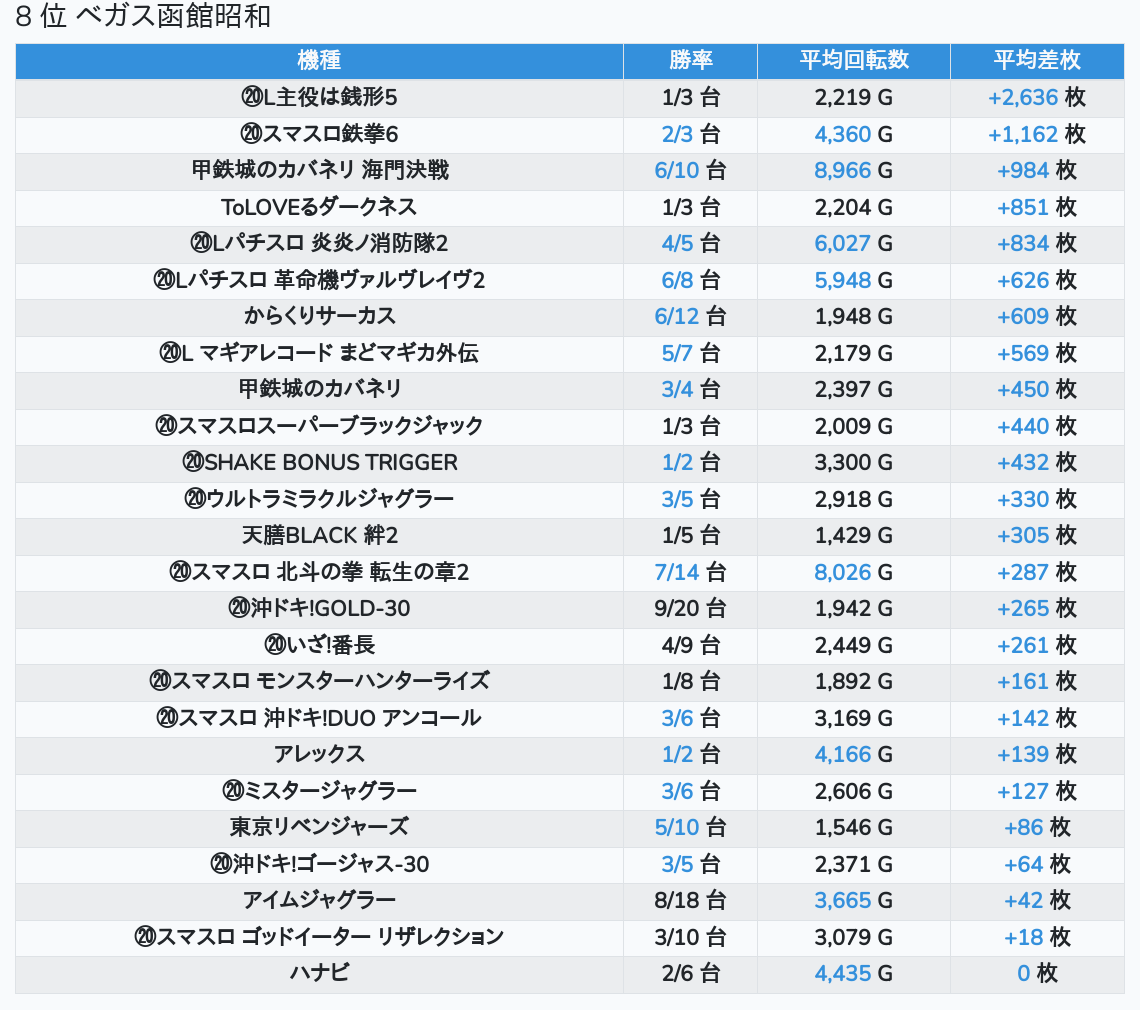Click the ToLOVEるダークネス machine name

pyautogui.click(x=319, y=207)
